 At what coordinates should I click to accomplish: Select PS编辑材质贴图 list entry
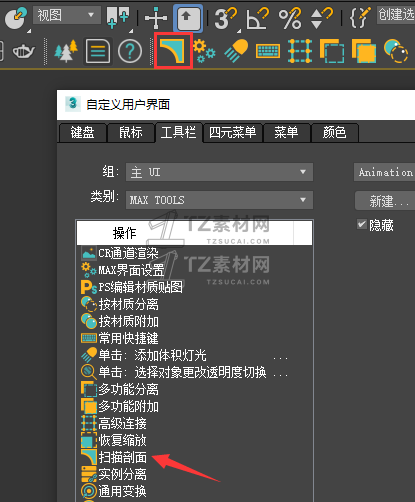point(140,287)
